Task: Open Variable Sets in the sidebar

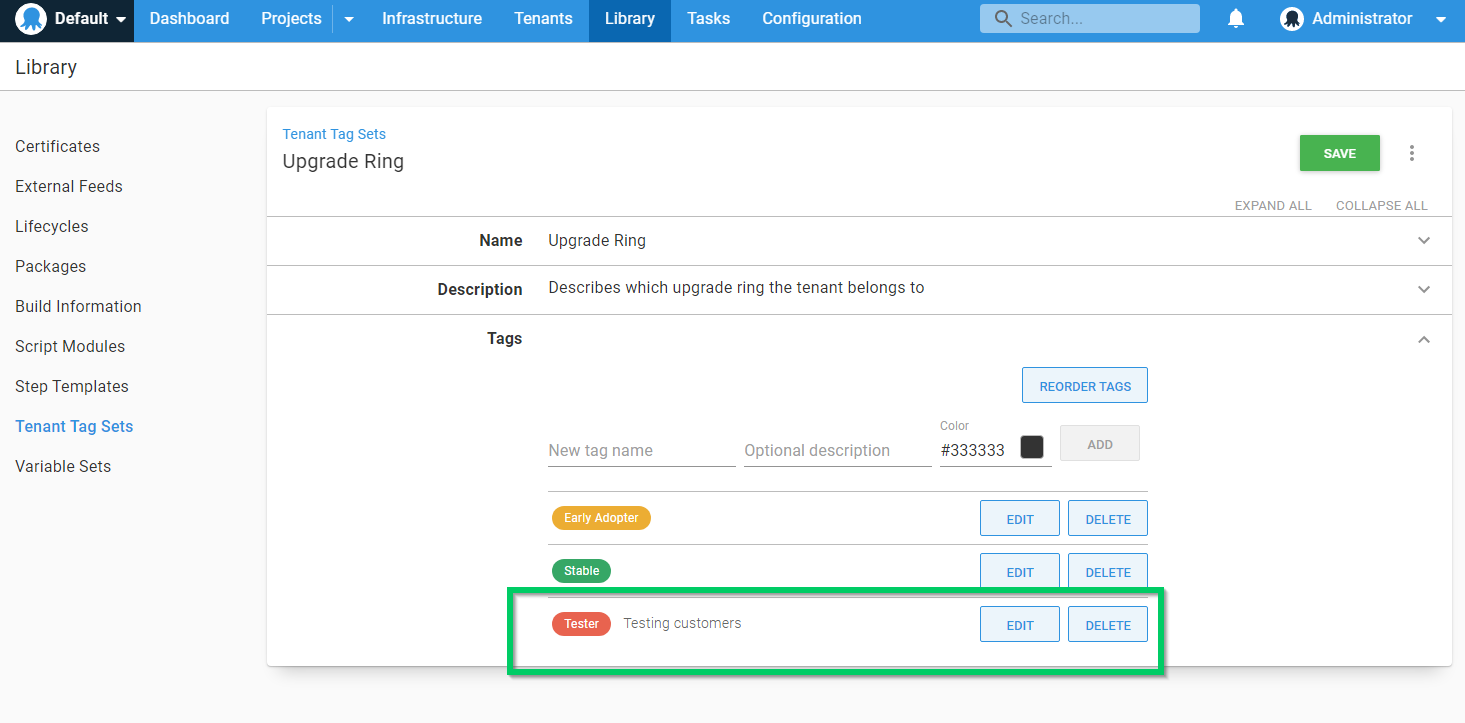Action: coord(63,466)
